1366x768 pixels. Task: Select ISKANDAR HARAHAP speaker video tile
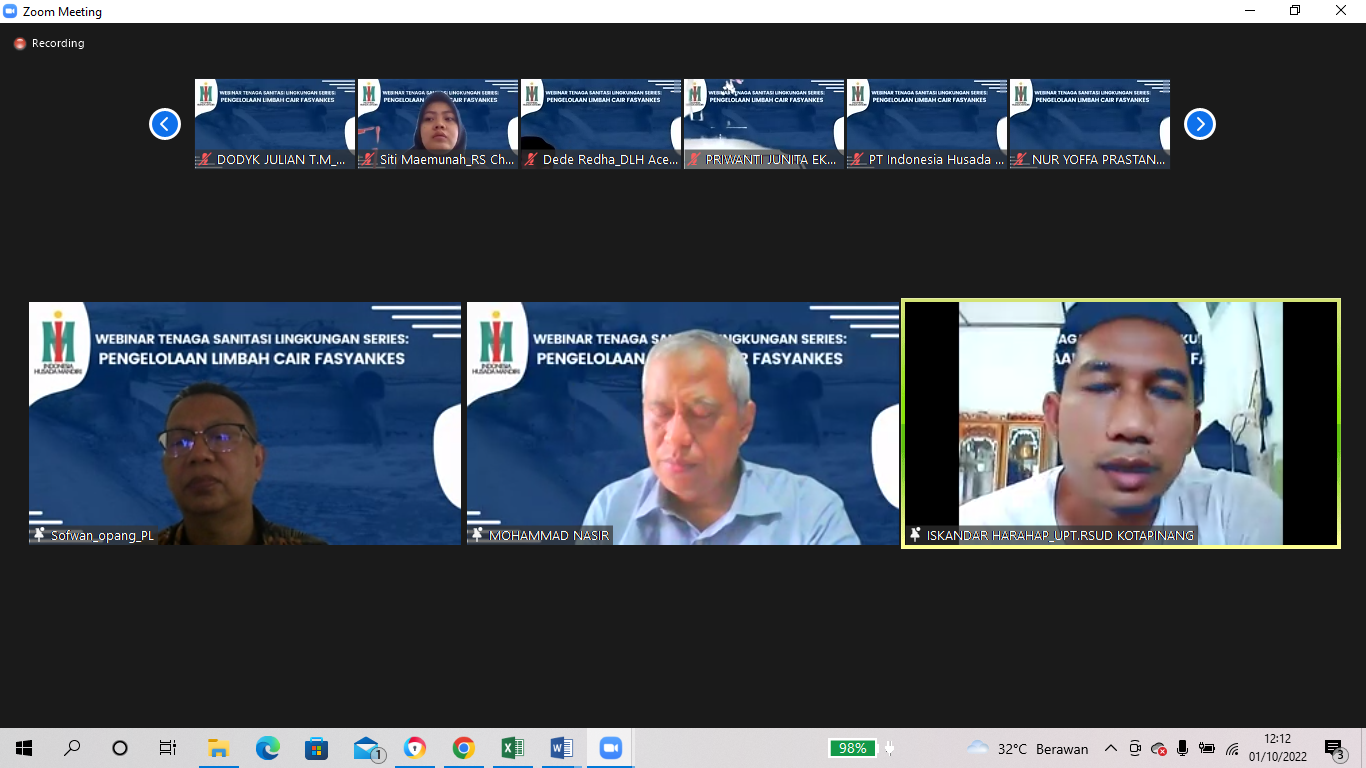1120,423
